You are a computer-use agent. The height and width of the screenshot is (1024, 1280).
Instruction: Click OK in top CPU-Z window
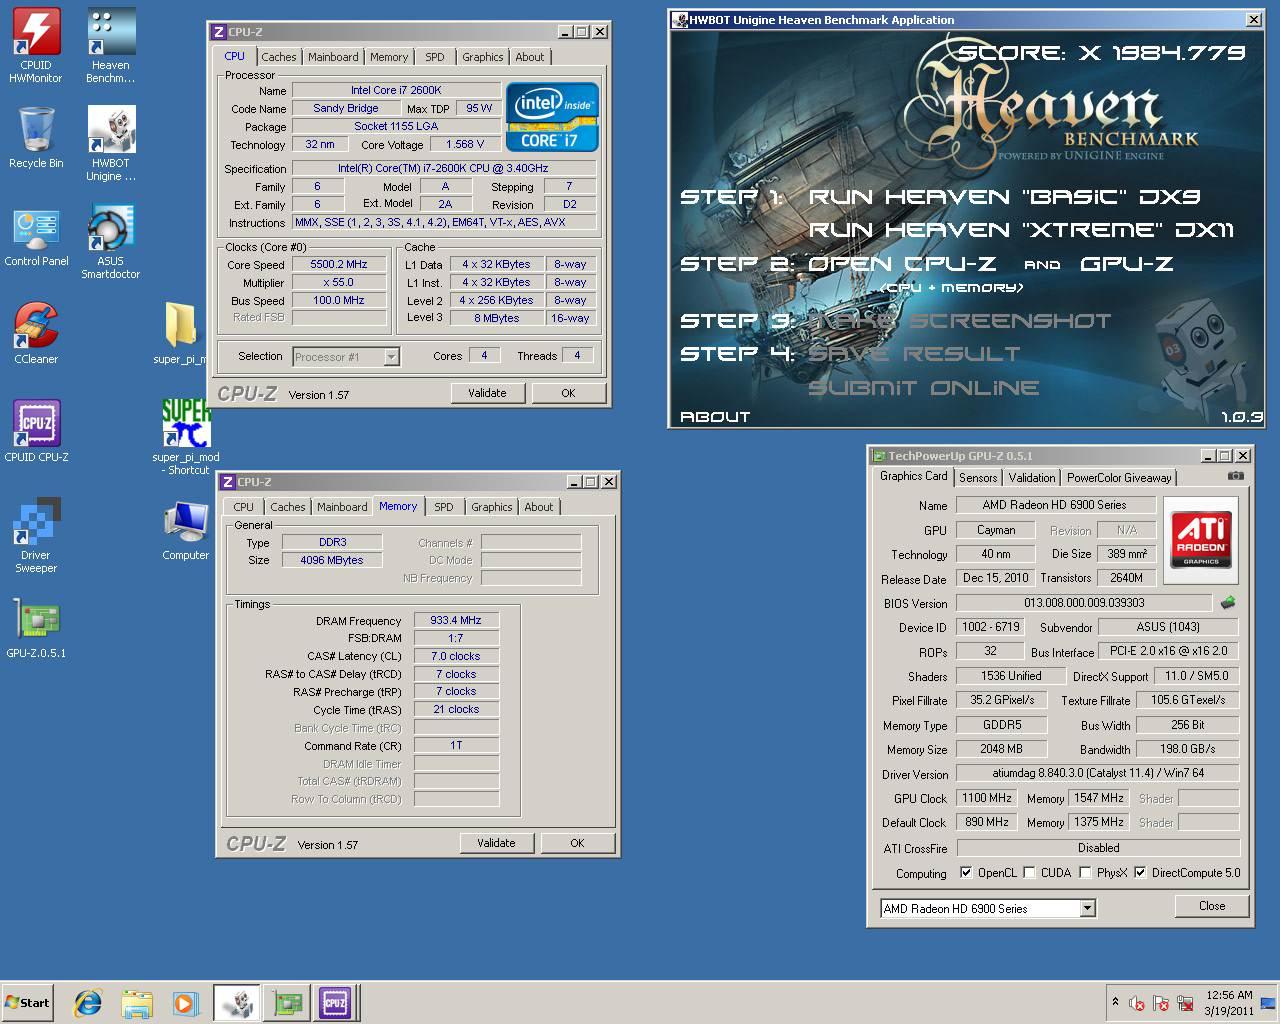tap(568, 393)
